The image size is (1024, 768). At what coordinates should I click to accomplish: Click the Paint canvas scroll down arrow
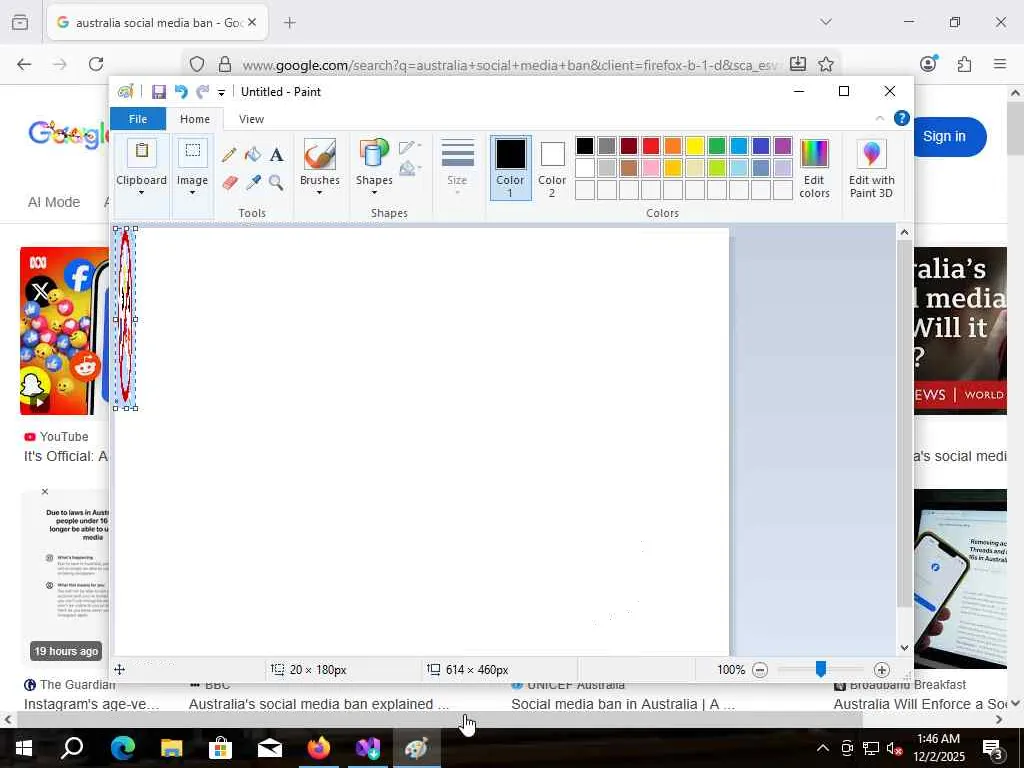[x=904, y=648]
